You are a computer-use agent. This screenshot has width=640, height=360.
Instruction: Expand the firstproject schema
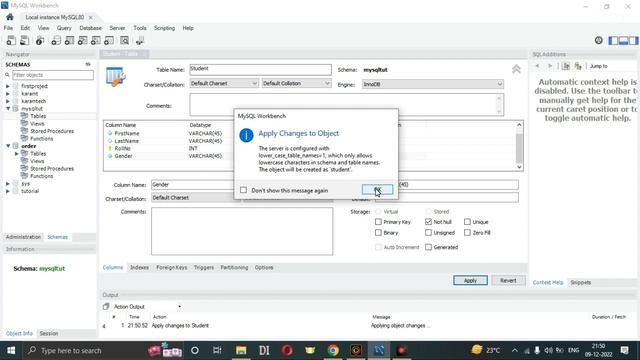[8, 86]
